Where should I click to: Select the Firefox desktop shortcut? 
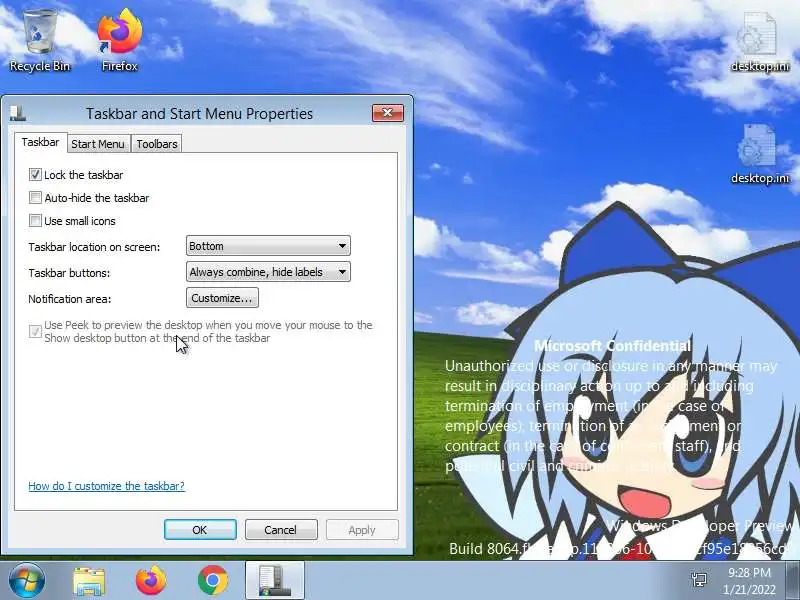pyautogui.click(x=119, y=40)
